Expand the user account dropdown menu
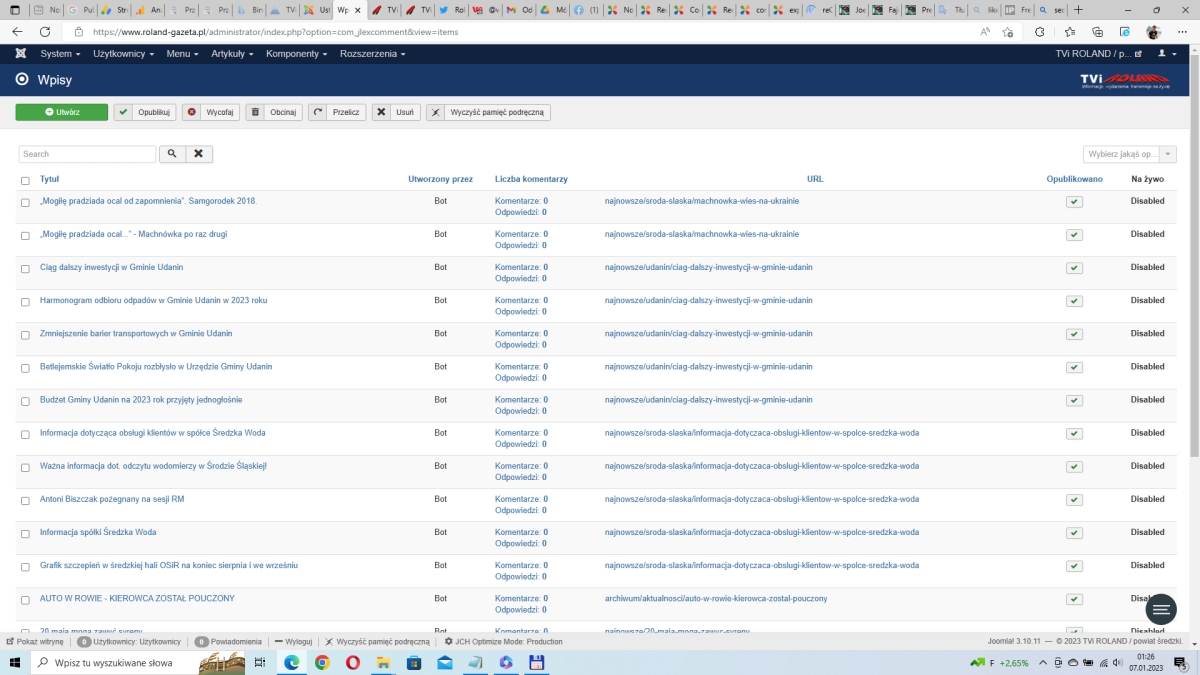Screen dimensions: 1200x675 1165,53
